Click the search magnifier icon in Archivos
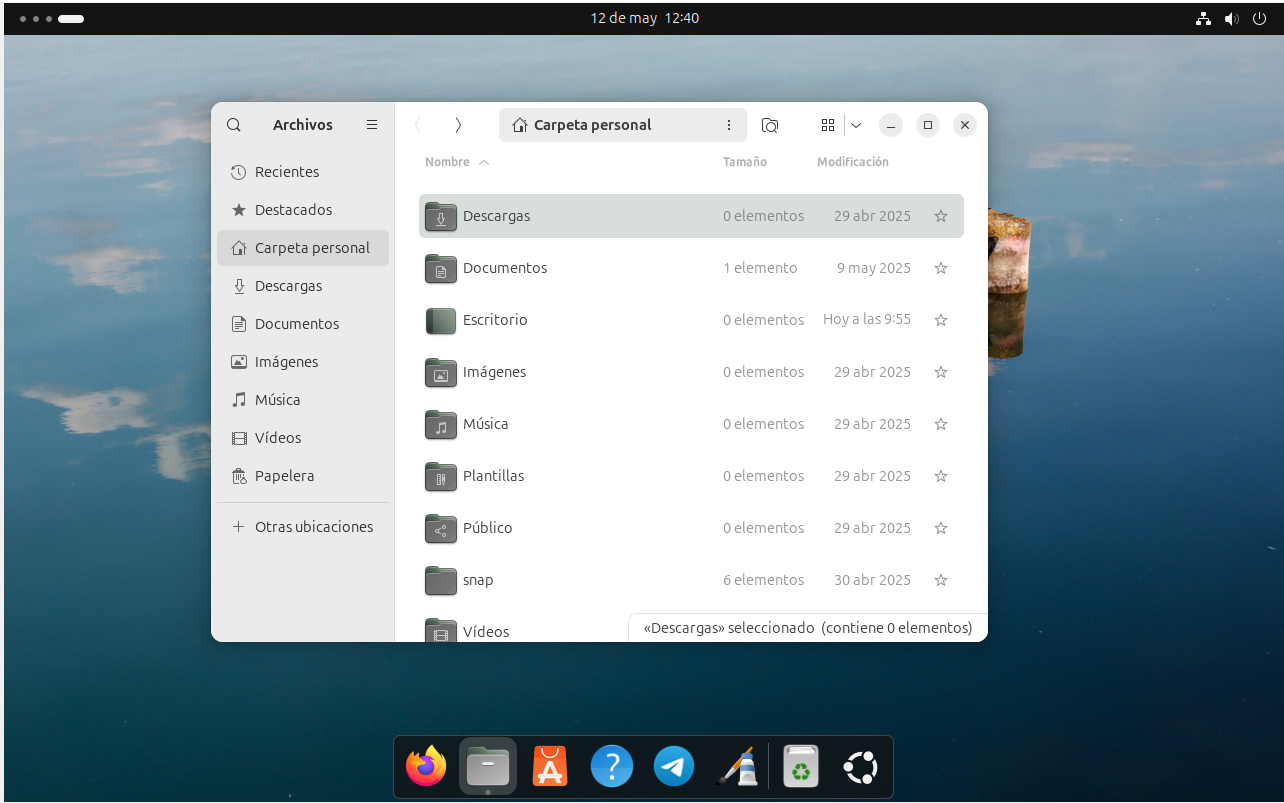The height and width of the screenshot is (803, 1284). click(x=234, y=125)
